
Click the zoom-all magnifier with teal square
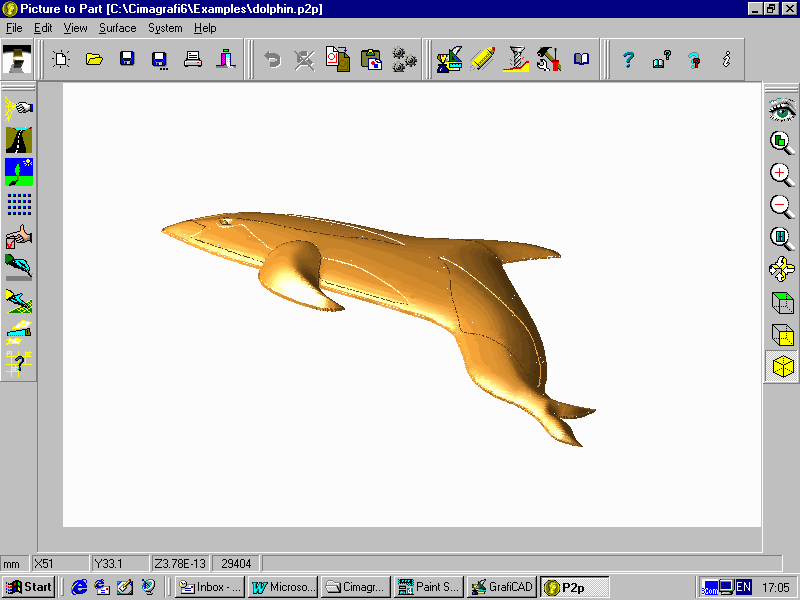tap(782, 238)
